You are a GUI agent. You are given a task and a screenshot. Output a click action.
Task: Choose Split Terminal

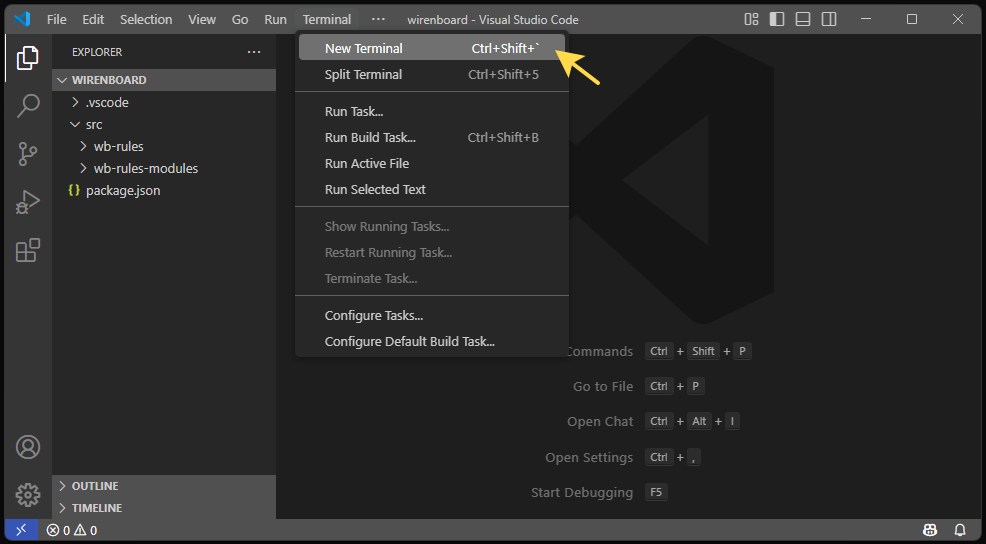tap(431, 74)
